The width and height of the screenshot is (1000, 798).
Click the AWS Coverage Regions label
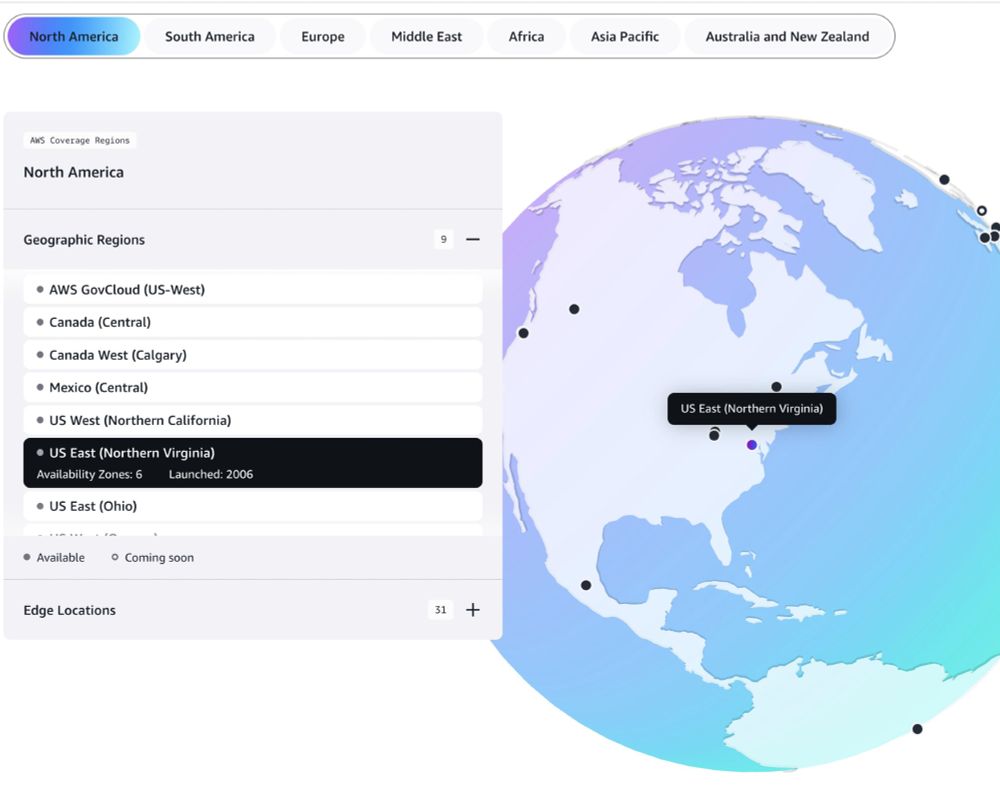coord(80,140)
